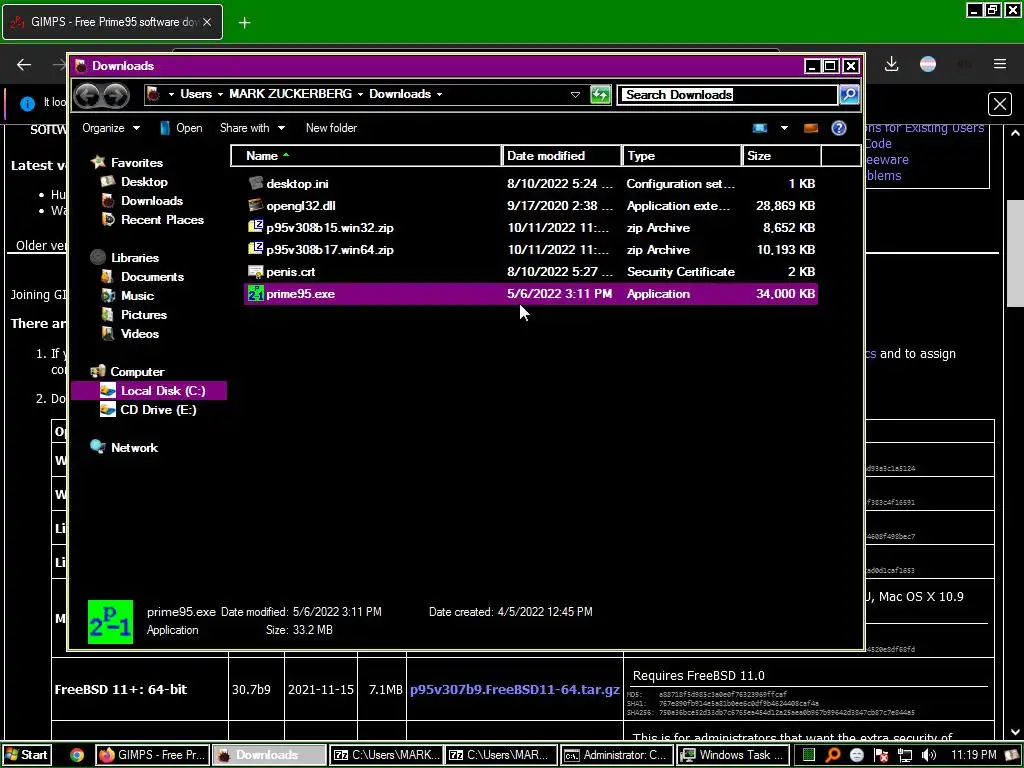Viewport: 1024px width, 768px height.
Task: Switch to Windows Task Manager taskbar button
Action: point(733,755)
